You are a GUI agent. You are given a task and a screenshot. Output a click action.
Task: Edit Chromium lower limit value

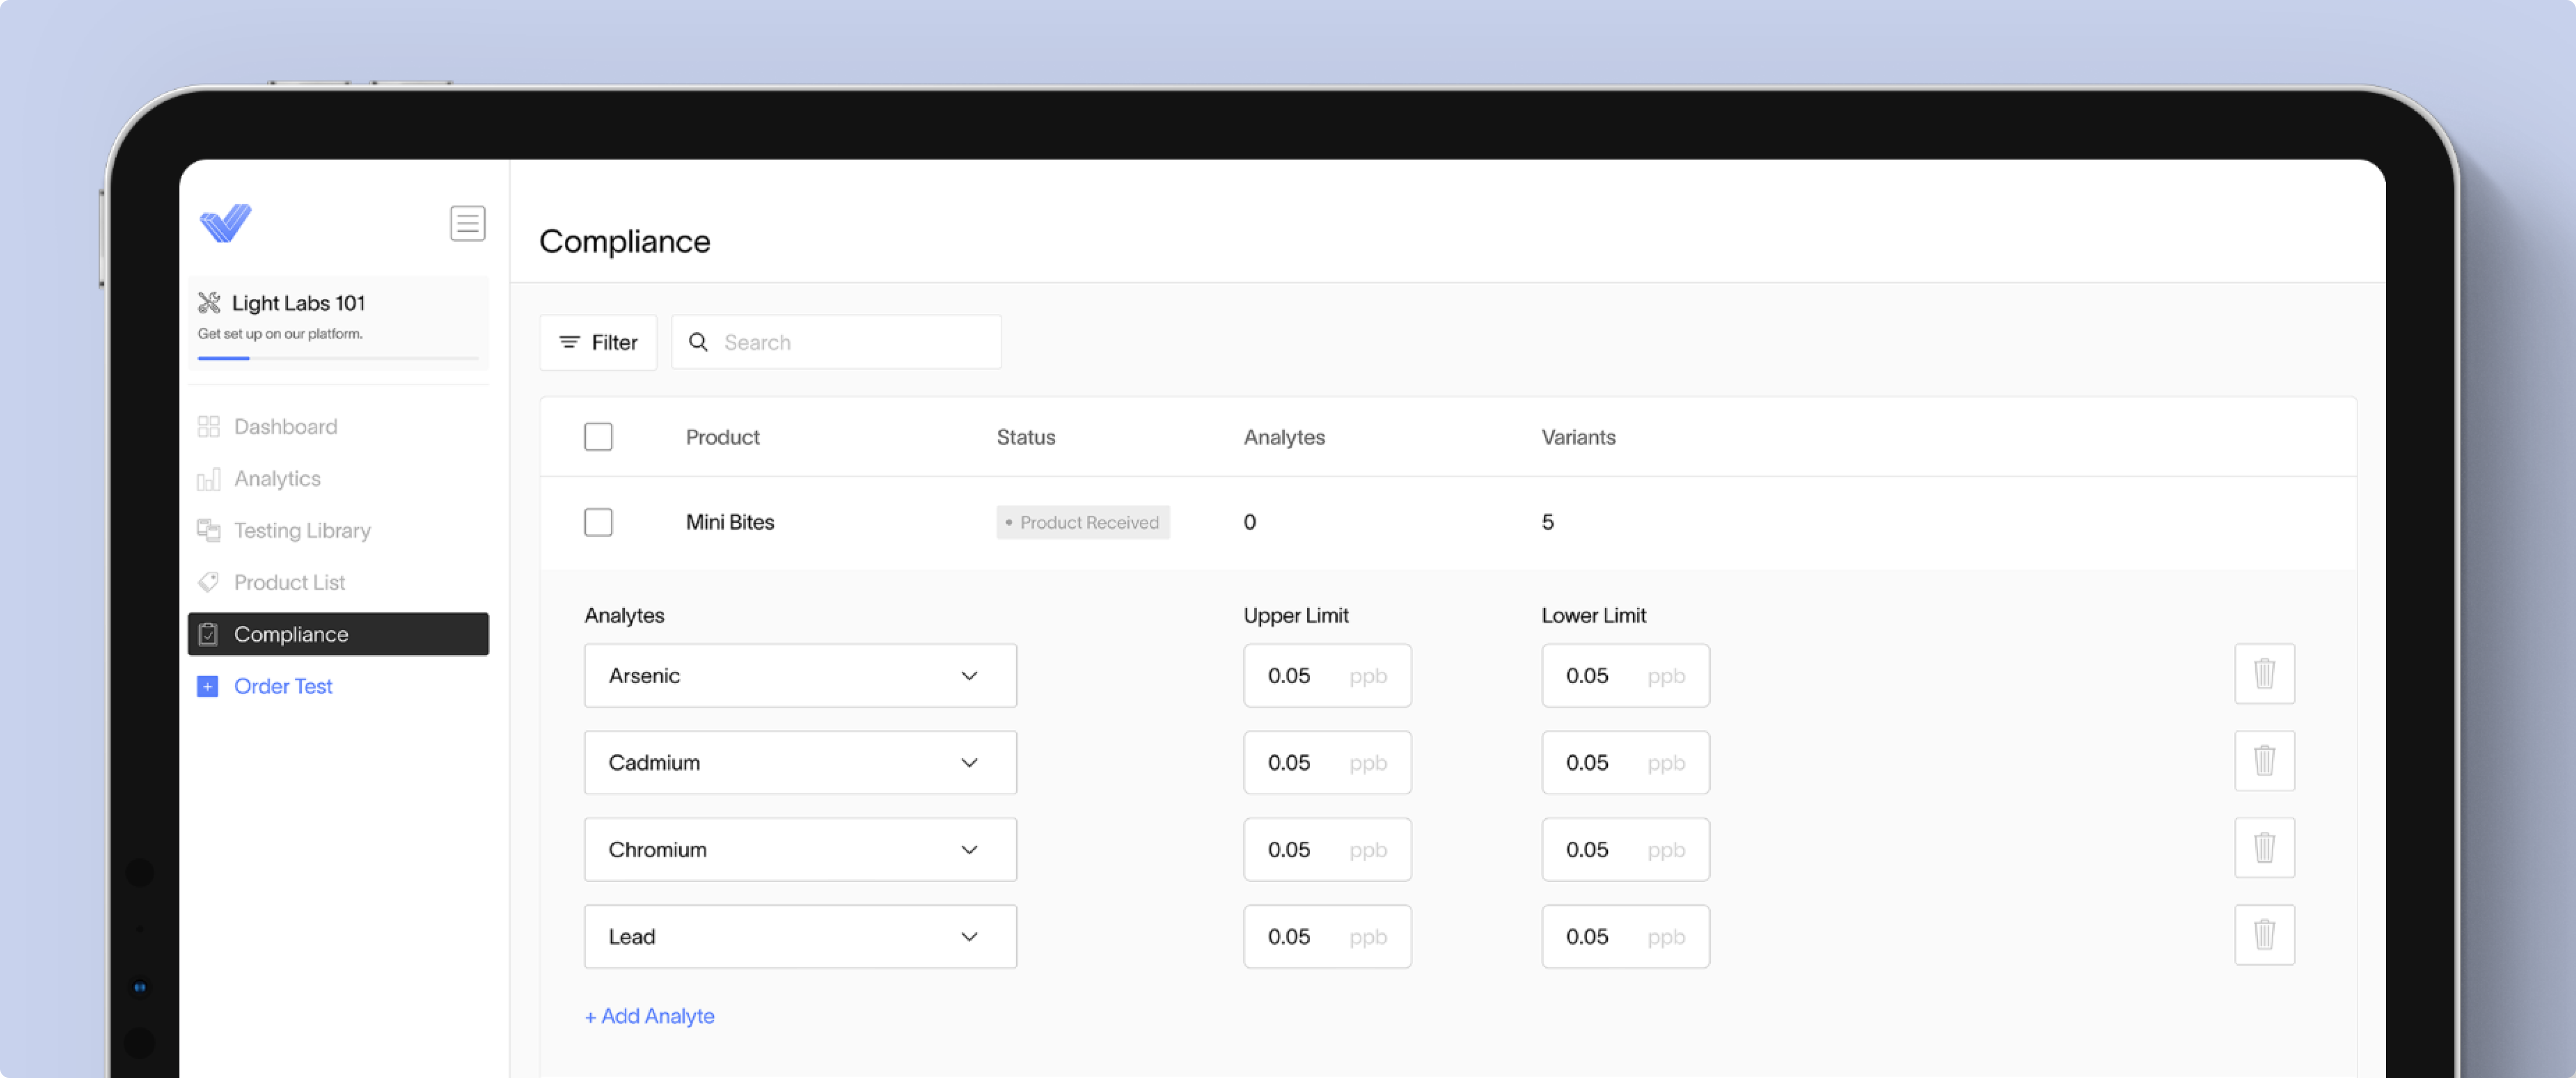[1625, 850]
